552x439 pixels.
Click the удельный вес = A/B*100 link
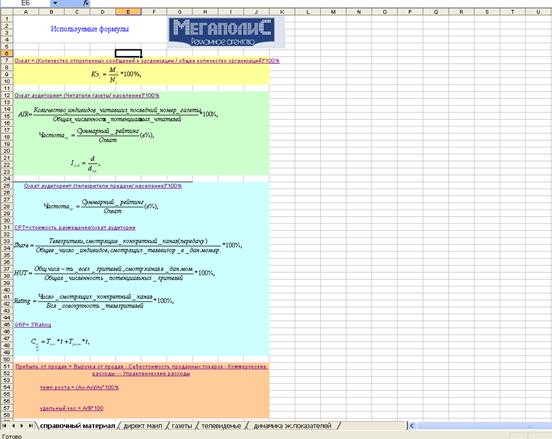(71, 408)
